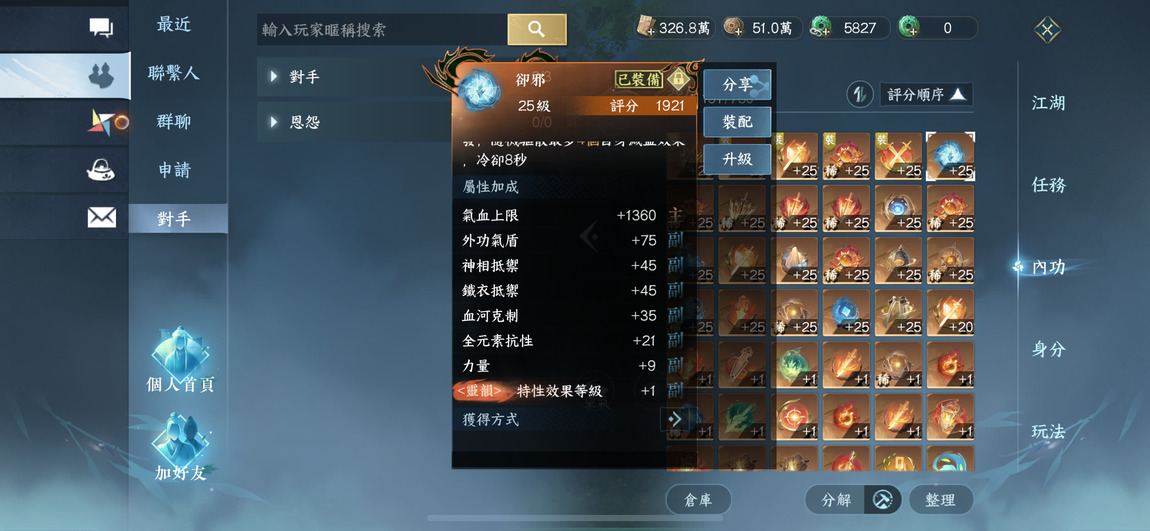Select the teapot icon in left sidebar
This screenshot has width=1150, height=531.
pyautogui.click(x=100, y=171)
